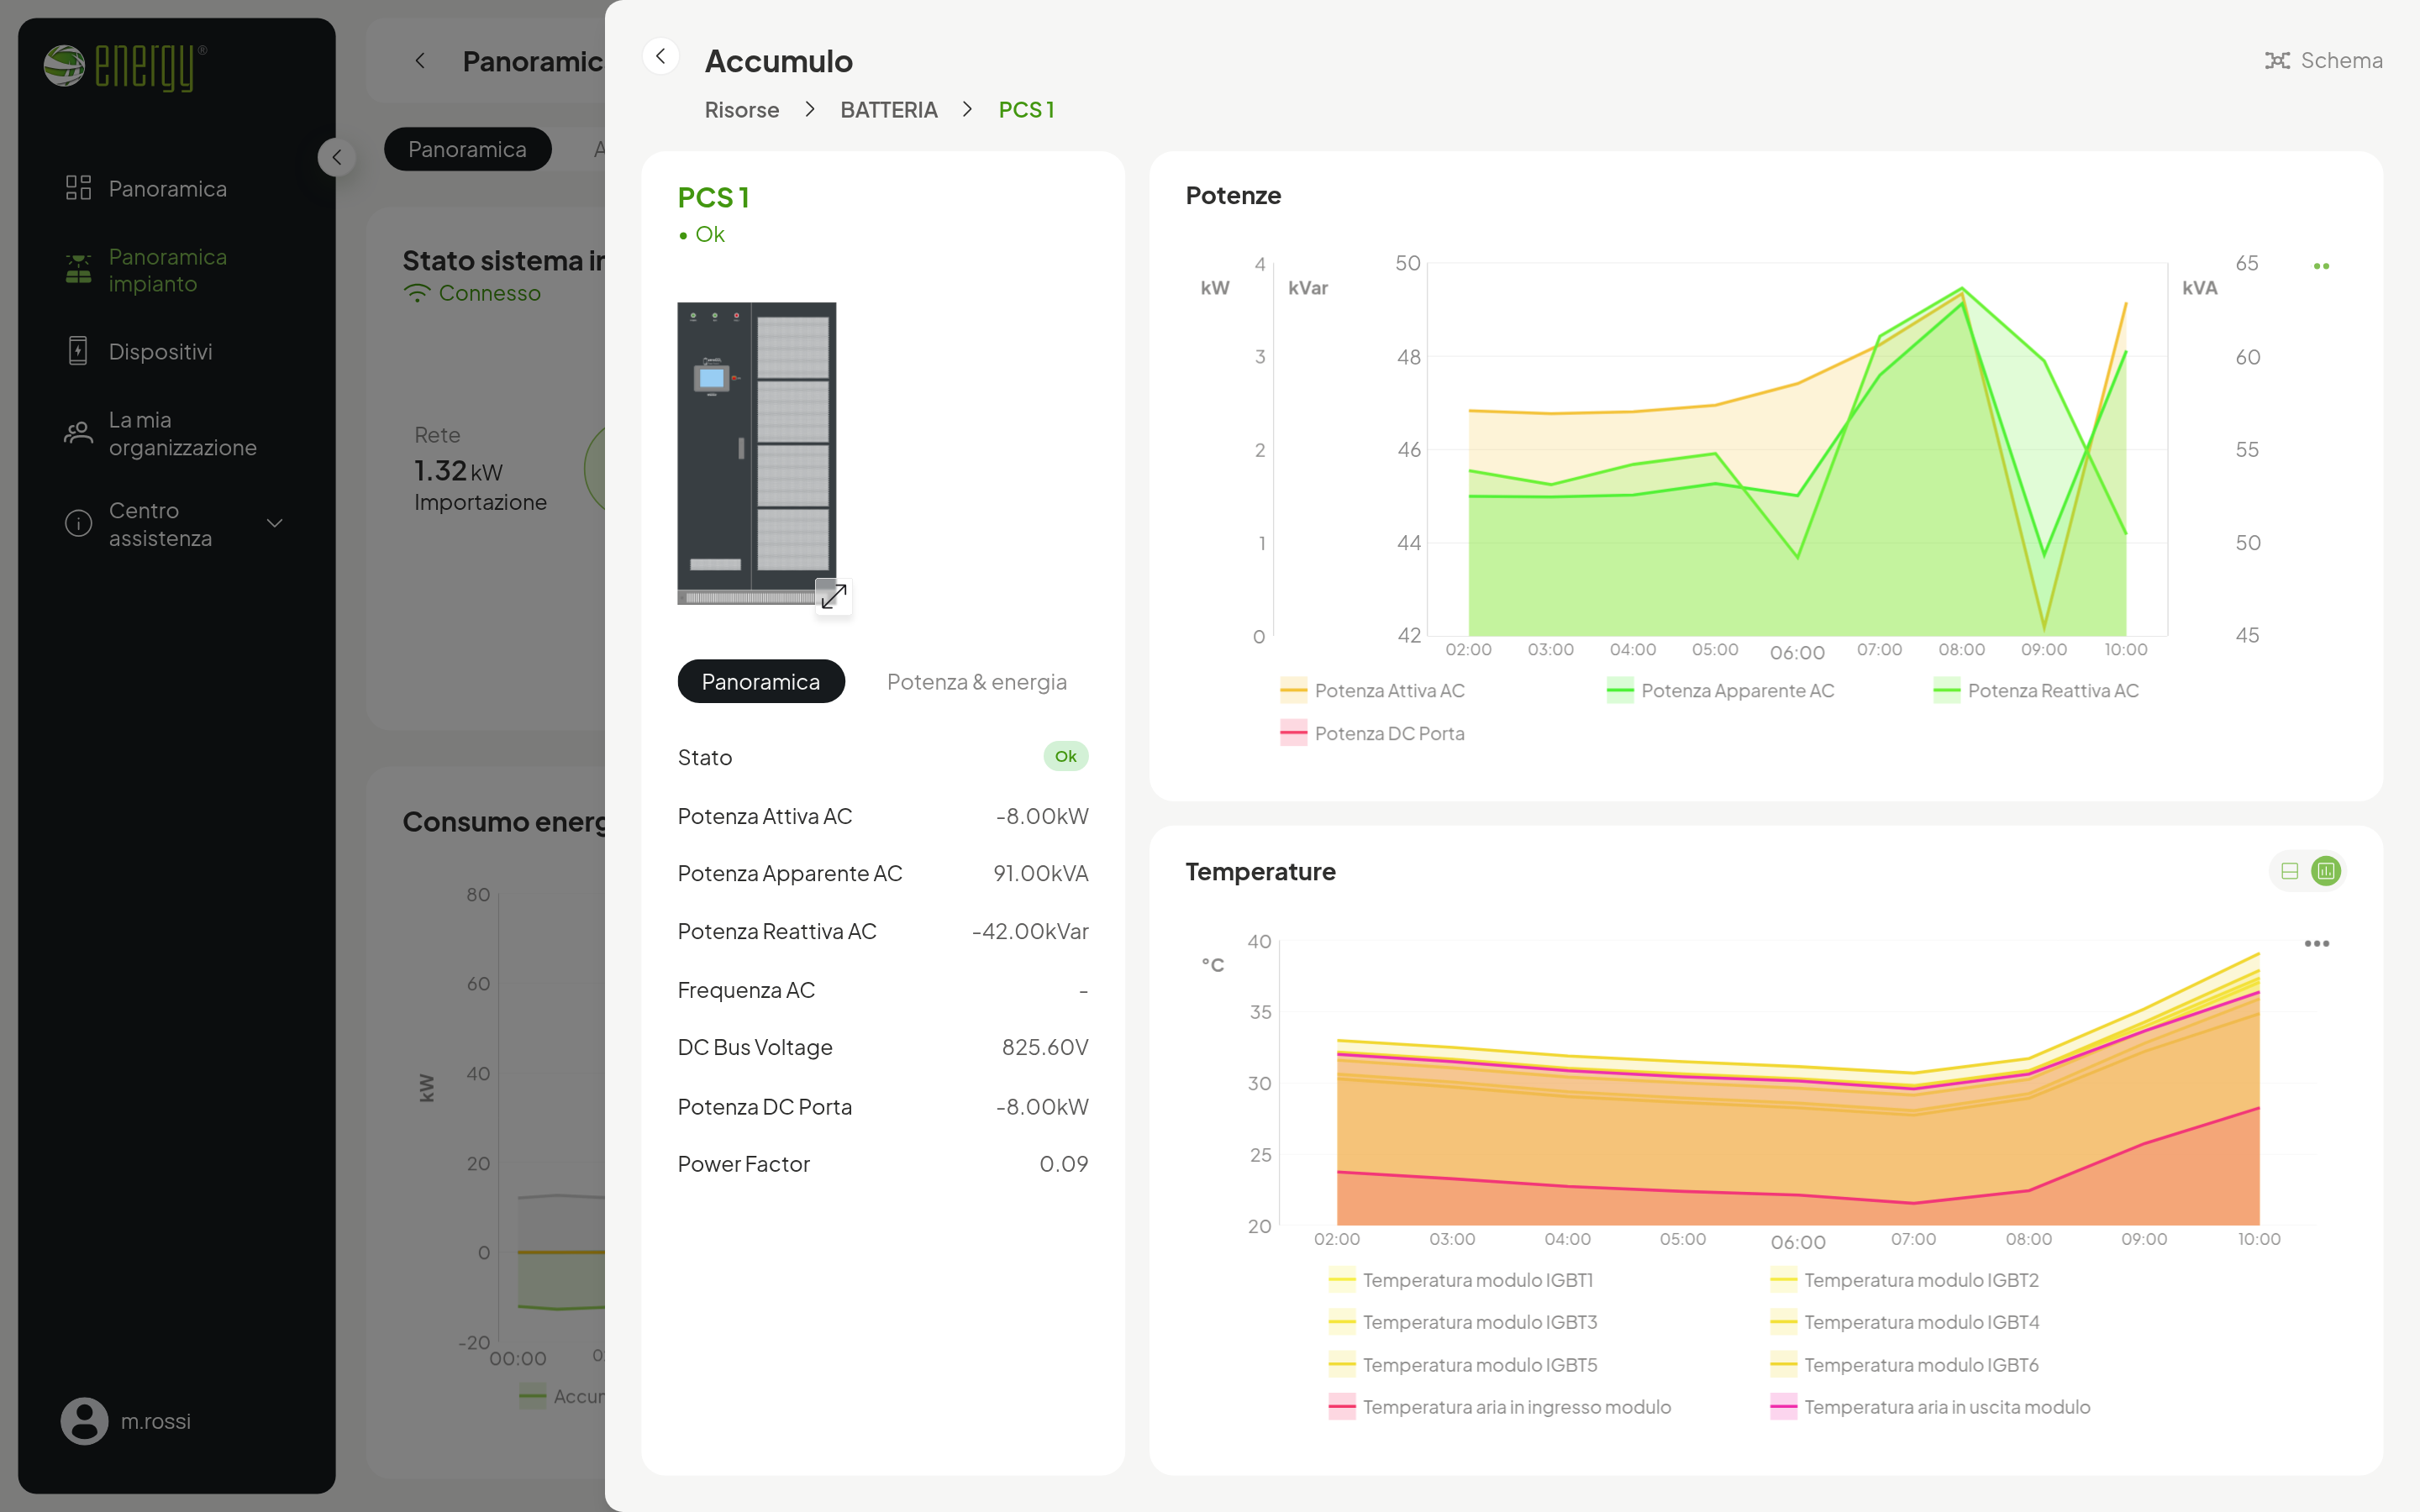Toggle Temperatura modulo IGBT1 legend

click(1460, 1280)
